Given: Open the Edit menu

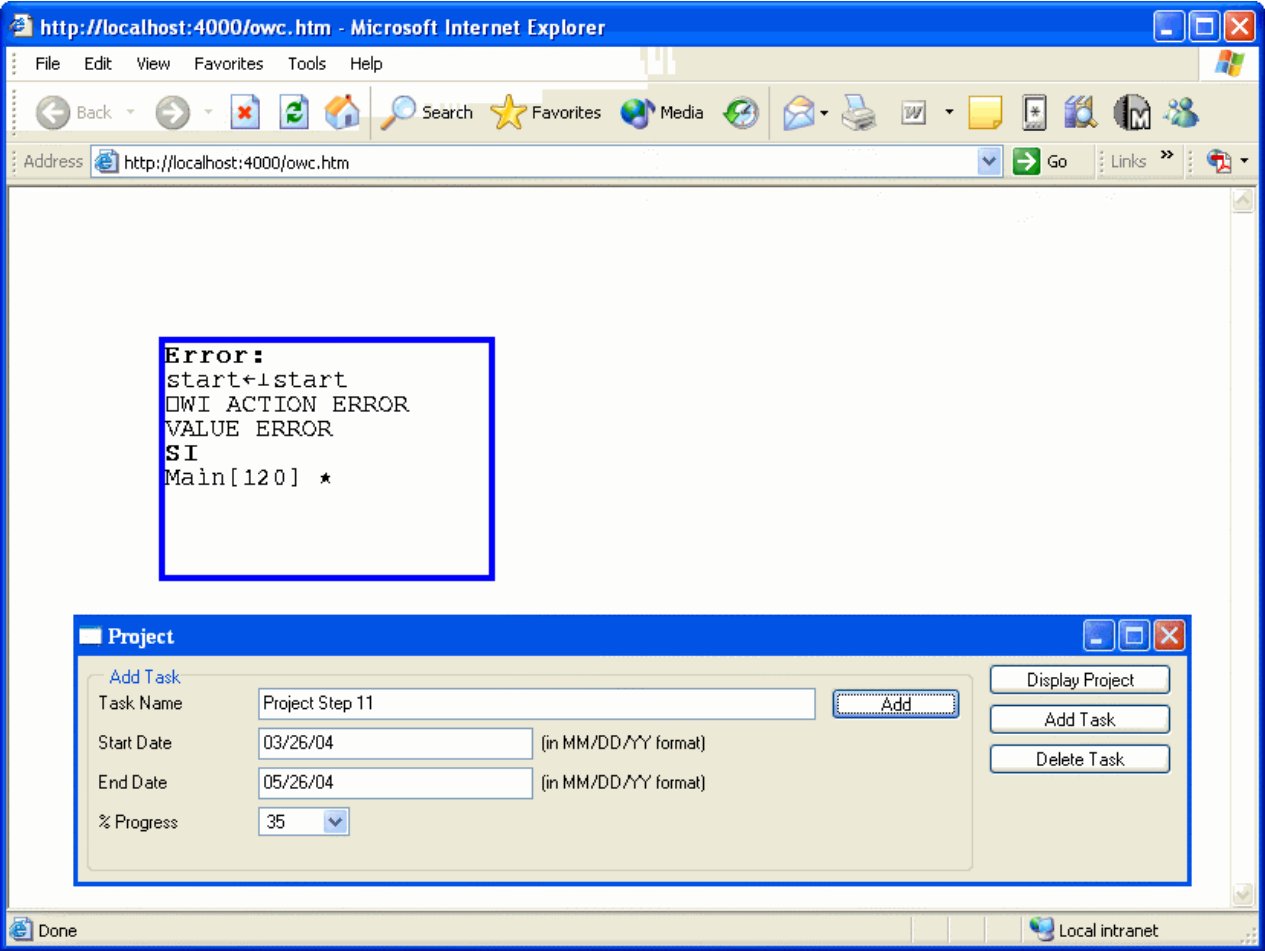Looking at the screenshot, I should [x=98, y=63].
